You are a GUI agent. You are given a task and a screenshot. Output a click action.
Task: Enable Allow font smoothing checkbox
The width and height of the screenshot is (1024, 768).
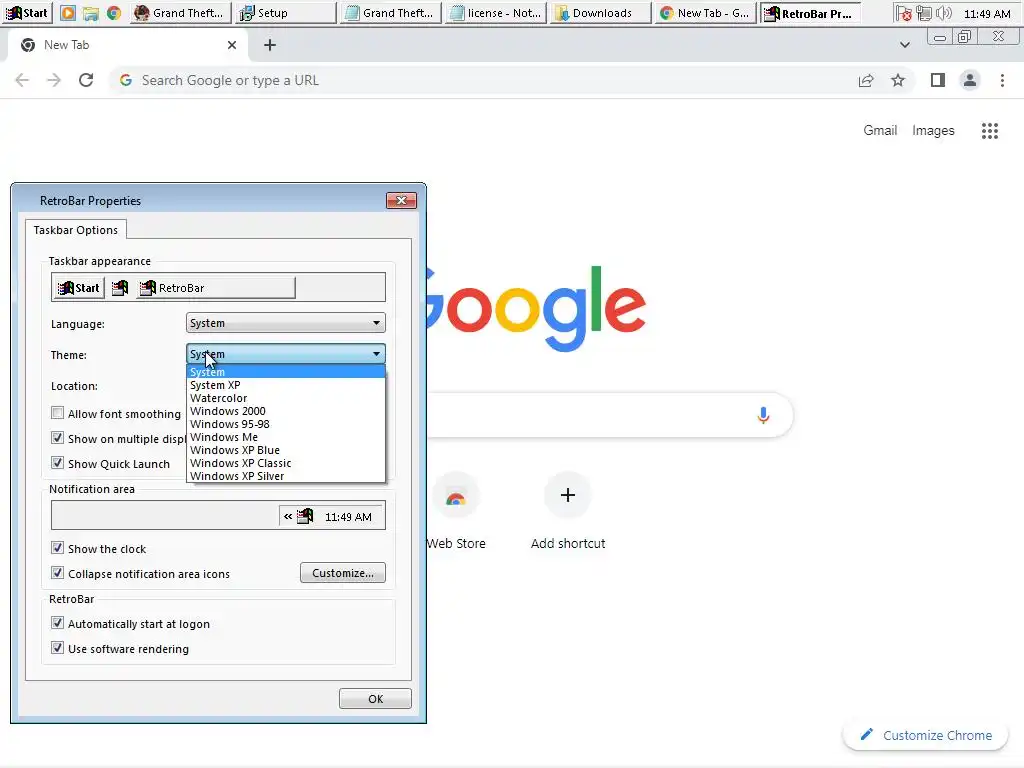click(57, 413)
